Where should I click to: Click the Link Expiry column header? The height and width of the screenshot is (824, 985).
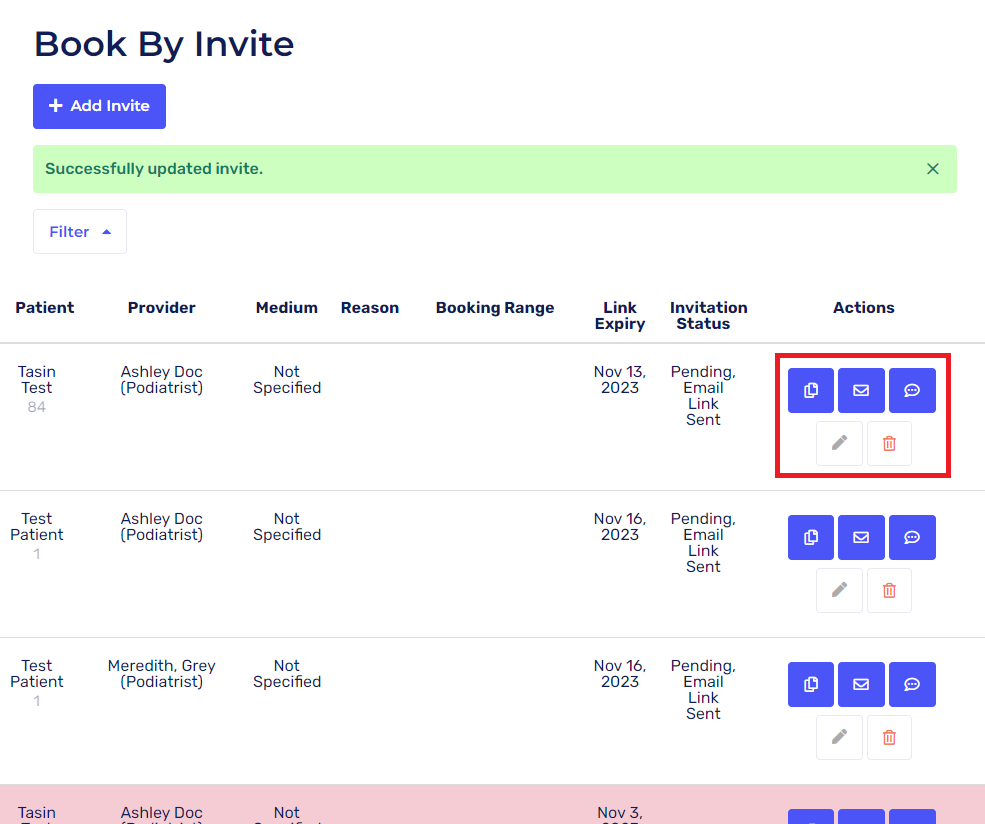click(620, 315)
